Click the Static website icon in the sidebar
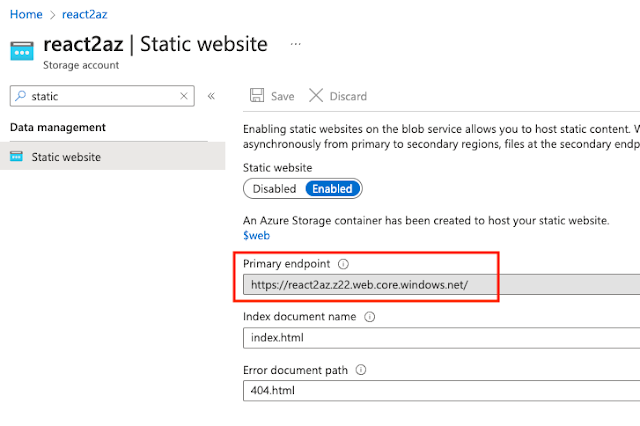This screenshot has height=426, width=640. click(16, 157)
